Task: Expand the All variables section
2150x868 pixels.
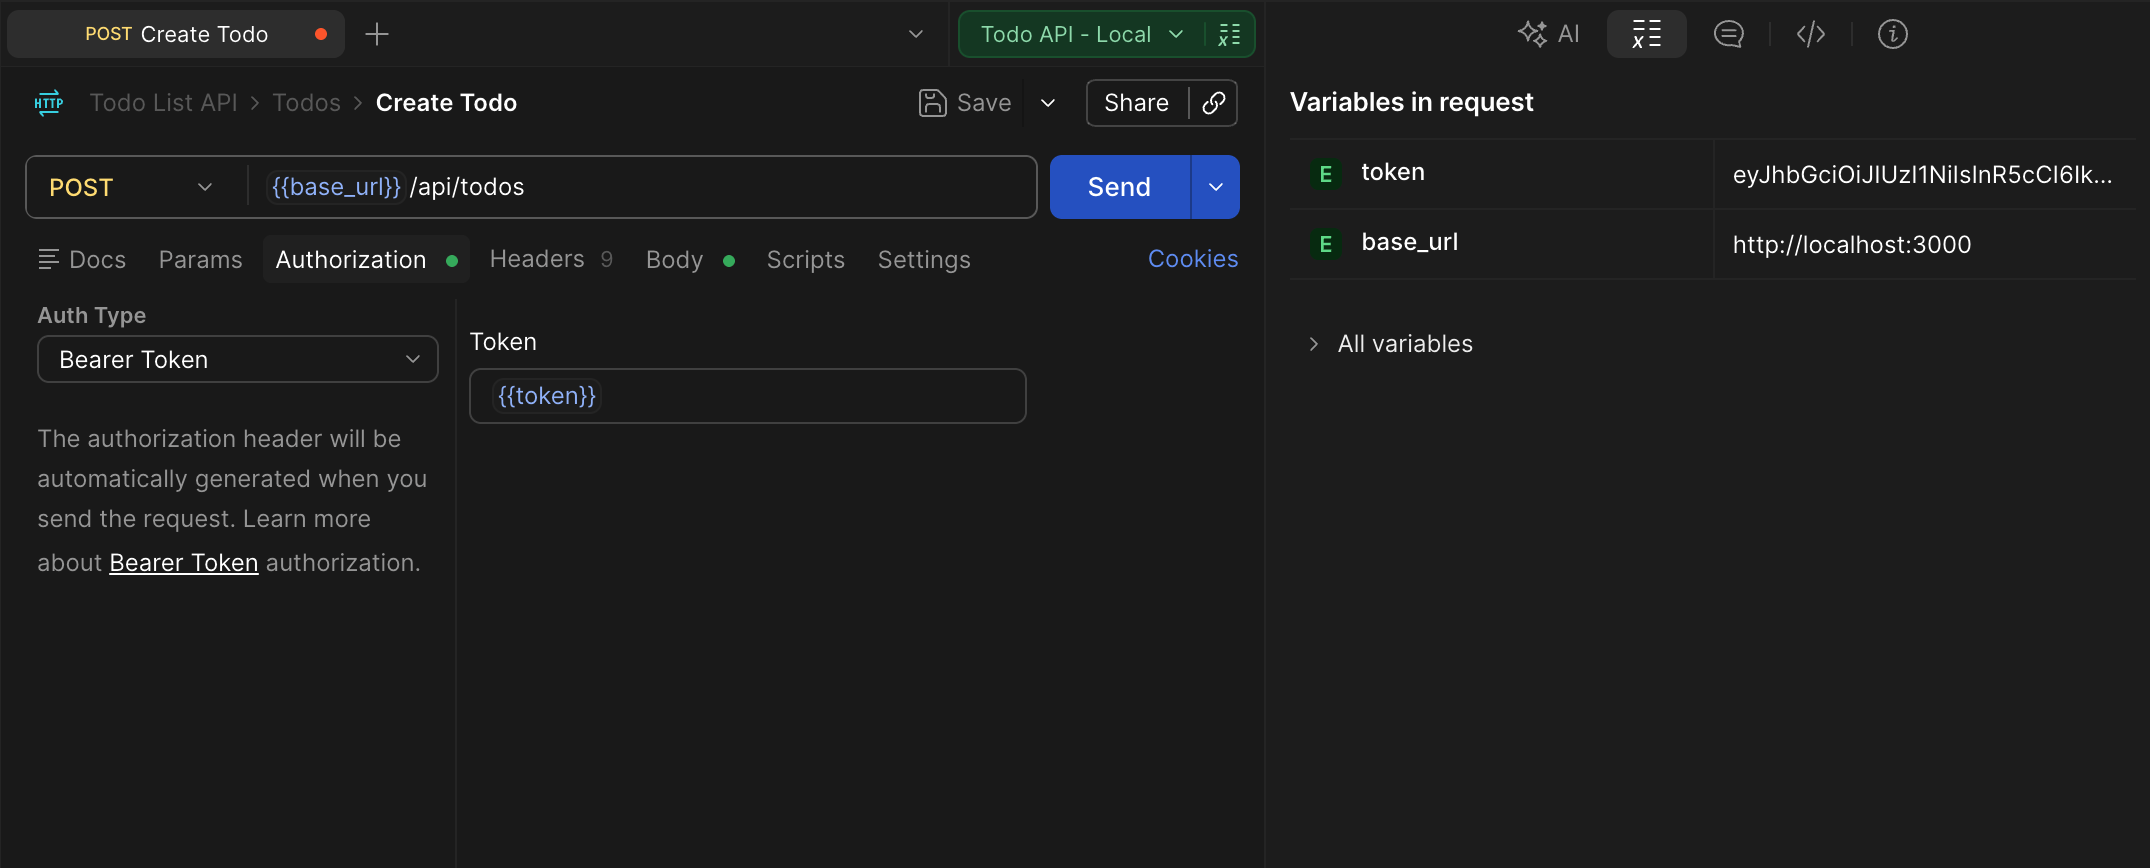Action: coord(1391,344)
